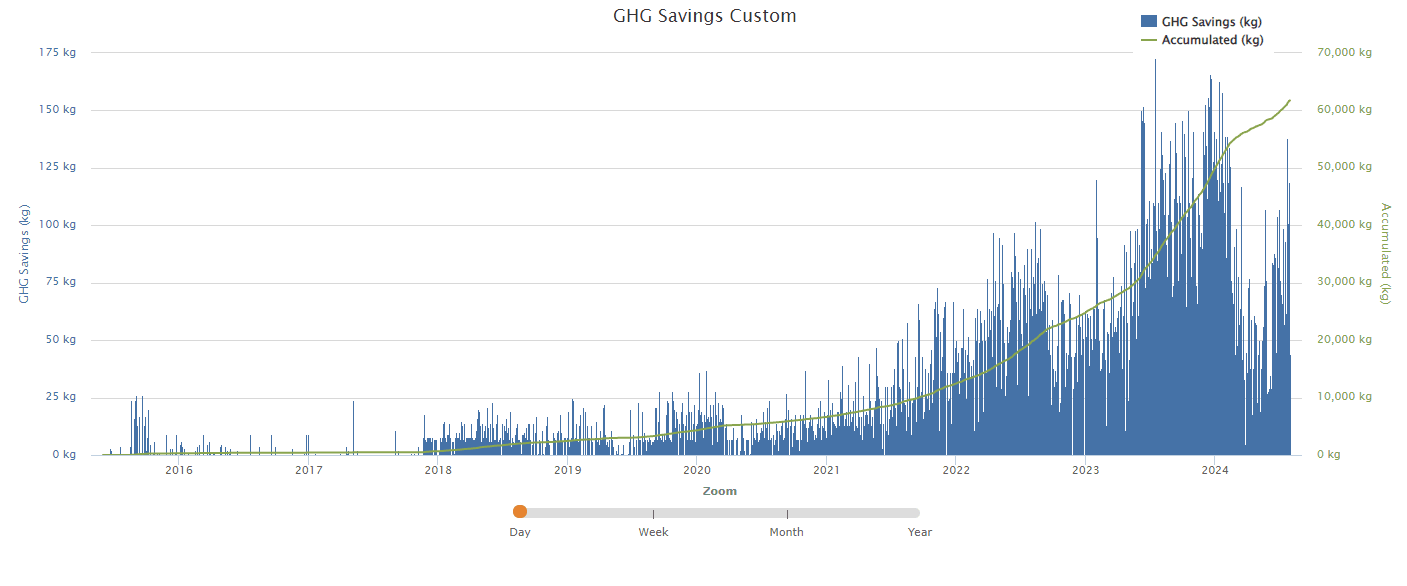1407x586 pixels.
Task: Click the Month label under the zoom bar
Action: [x=787, y=532]
